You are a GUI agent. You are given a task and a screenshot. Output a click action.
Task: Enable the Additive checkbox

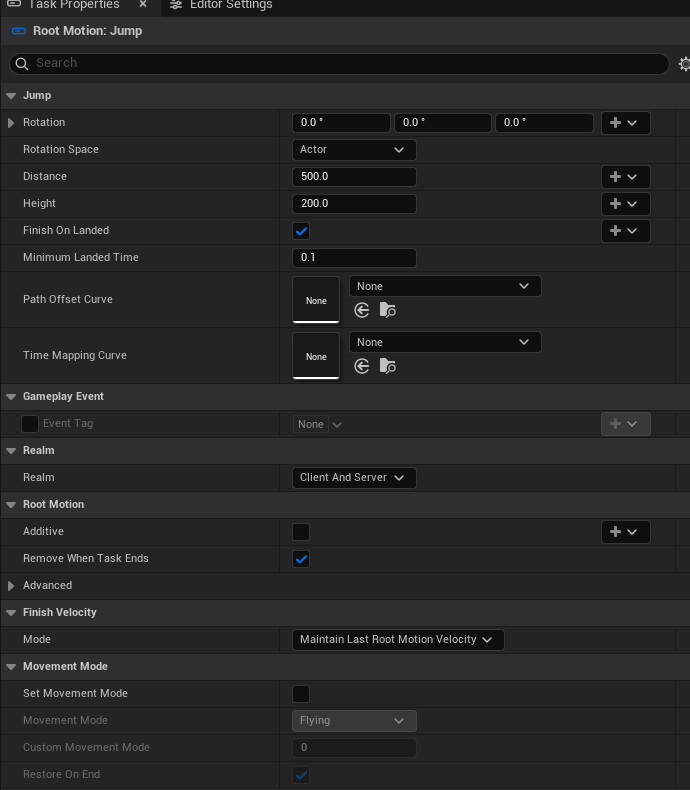pos(301,532)
